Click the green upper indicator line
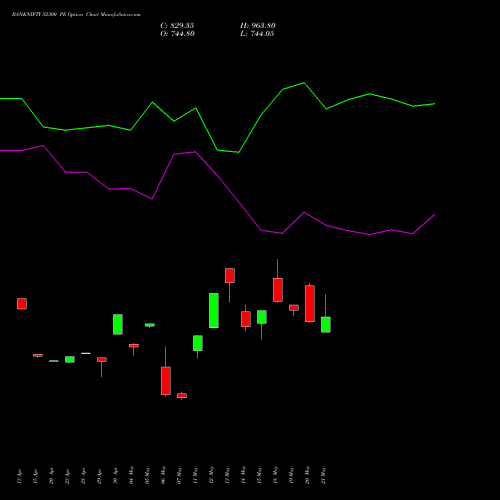500x500 pixels. point(217,150)
